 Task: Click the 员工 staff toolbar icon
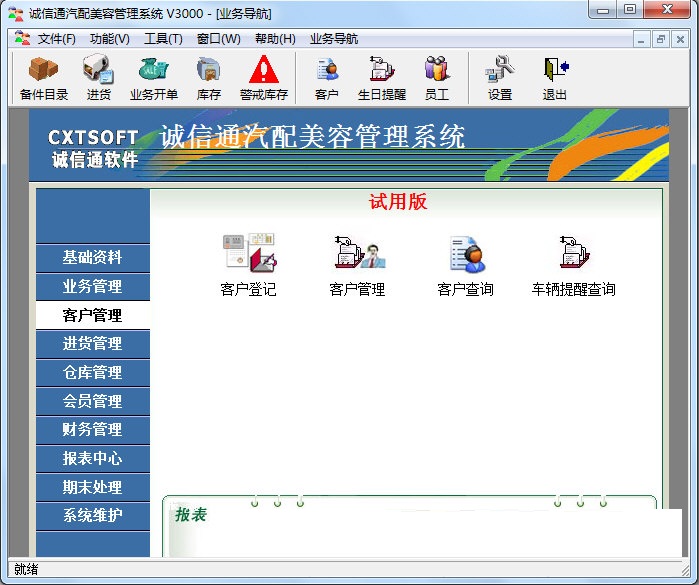tap(437, 78)
